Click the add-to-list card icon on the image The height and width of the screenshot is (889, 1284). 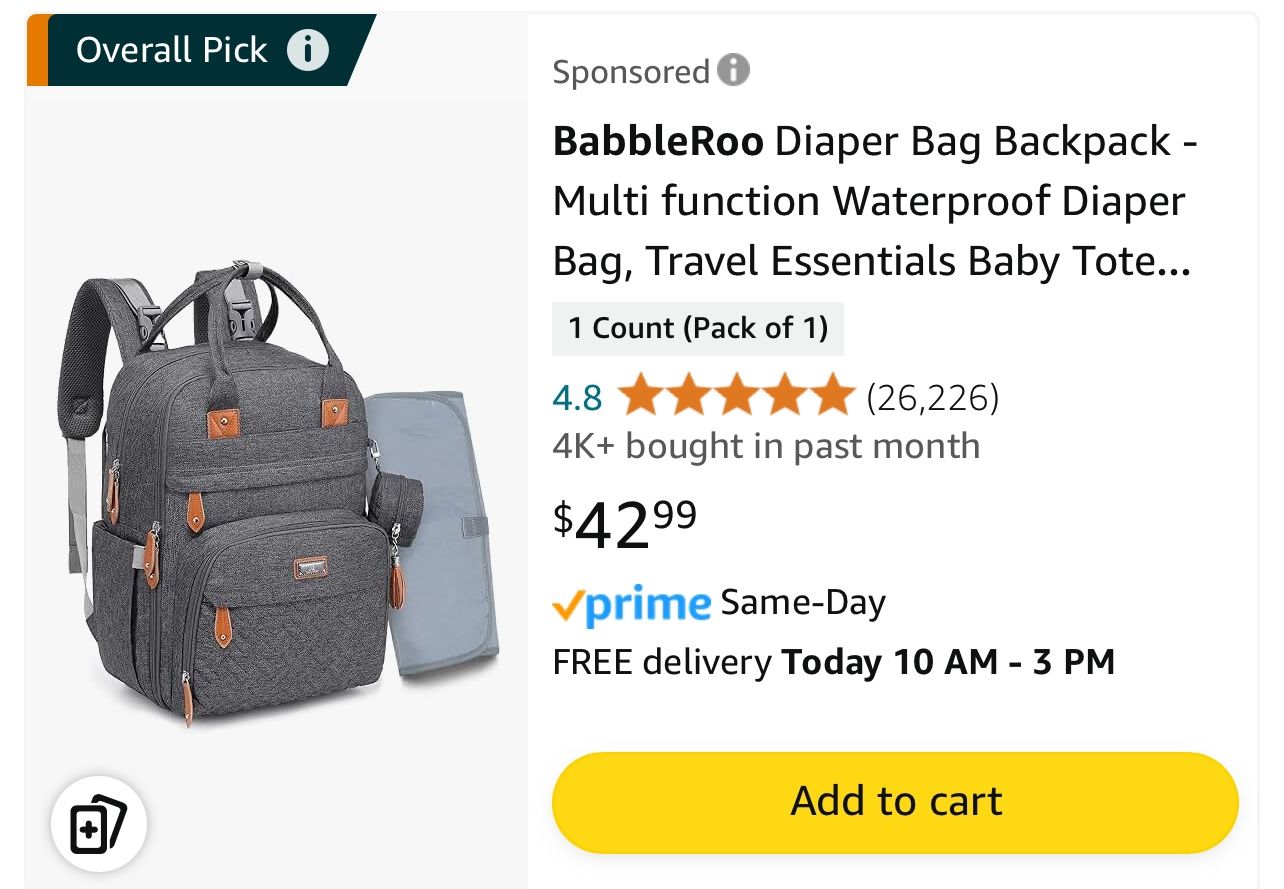(x=96, y=824)
